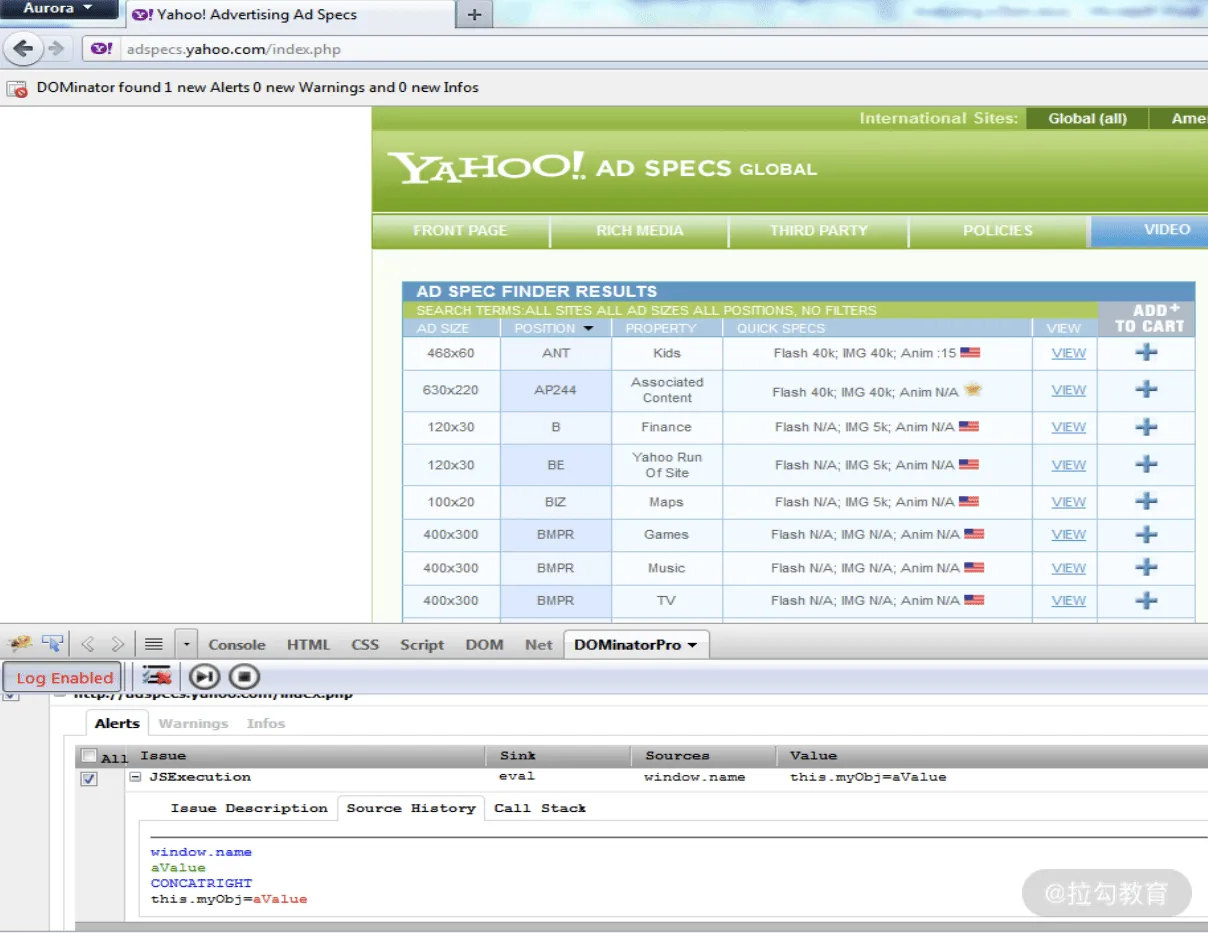Viewport: 1208px width, 933px height.
Task: Add the Finance spec to cart
Action: click(x=1146, y=427)
